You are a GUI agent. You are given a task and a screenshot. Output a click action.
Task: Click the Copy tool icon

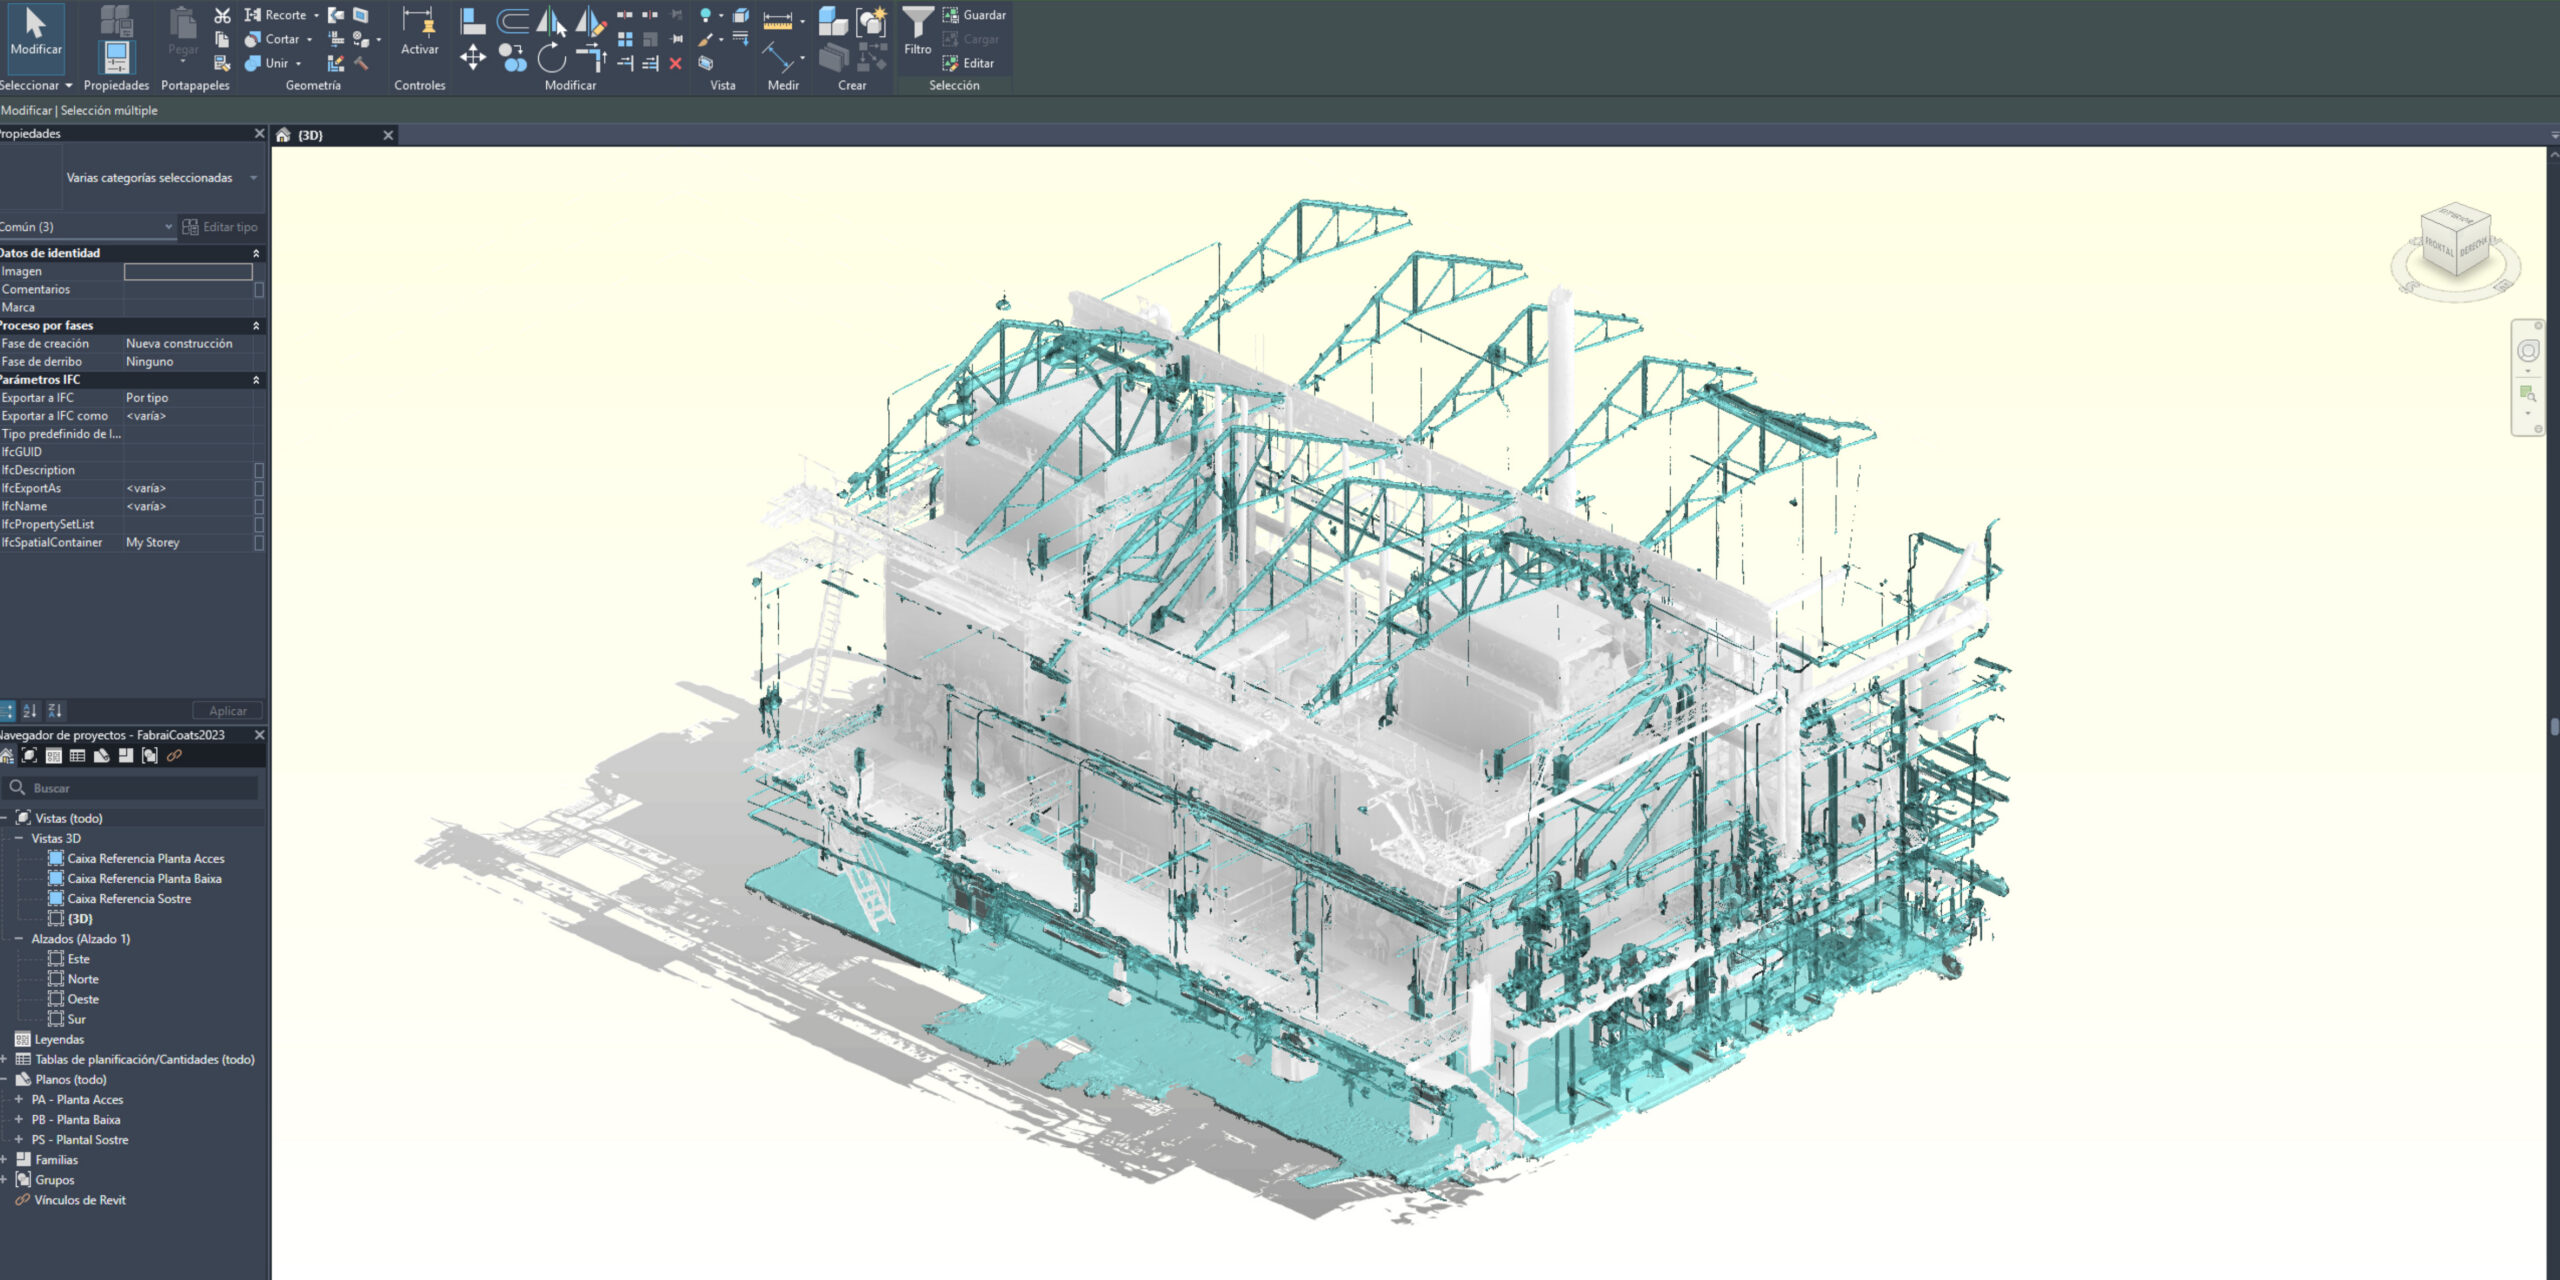pos(512,58)
